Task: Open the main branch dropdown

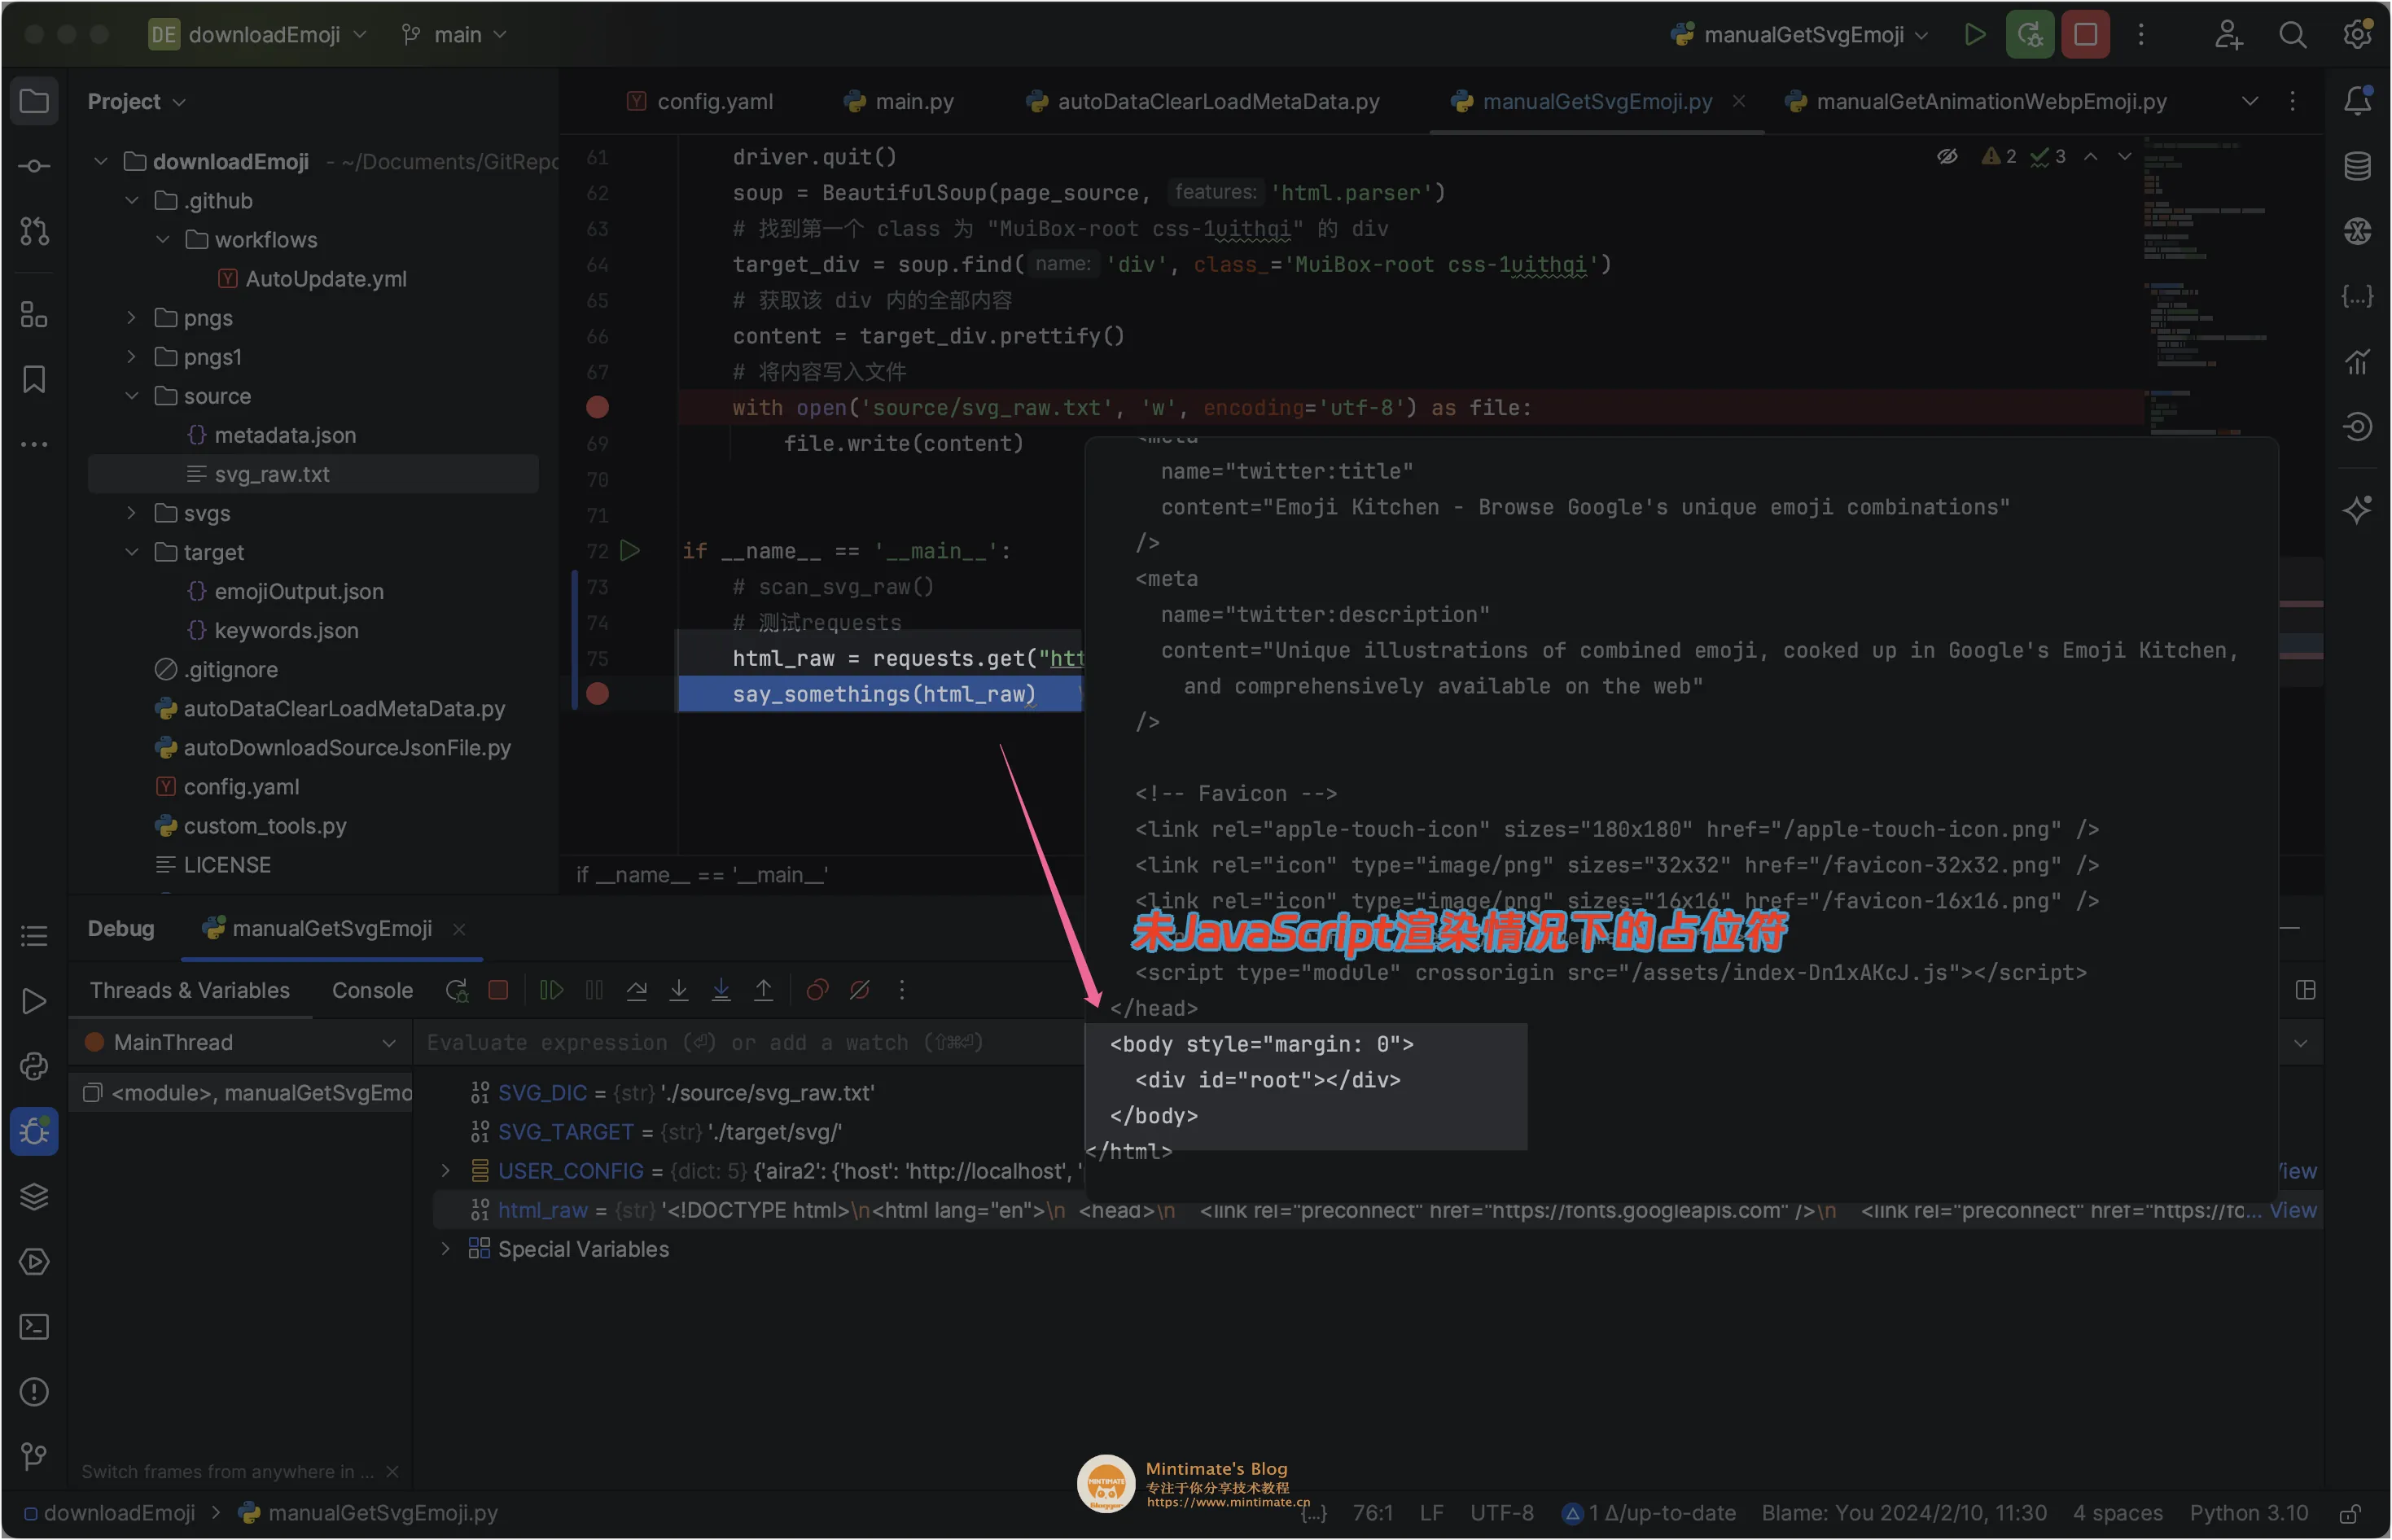Action: (x=455, y=35)
